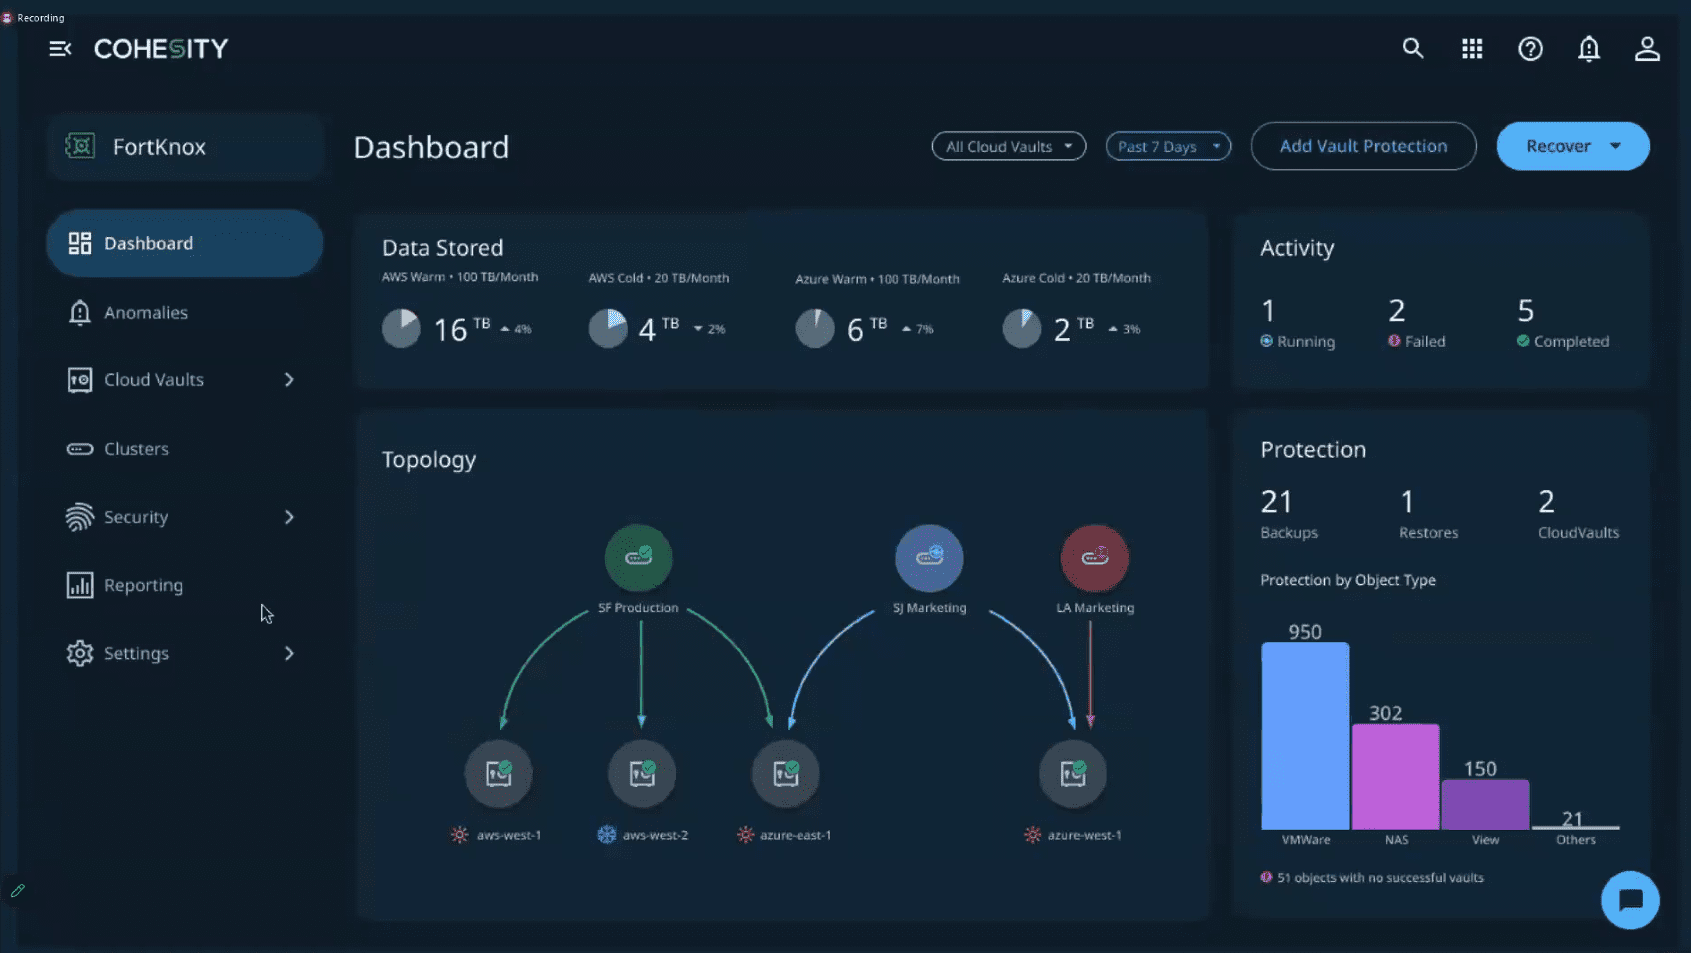The image size is (1691, 953).
Task: Click the Failed status icon in Activity
Action: pyautogui.click(x=1394, y=341)
